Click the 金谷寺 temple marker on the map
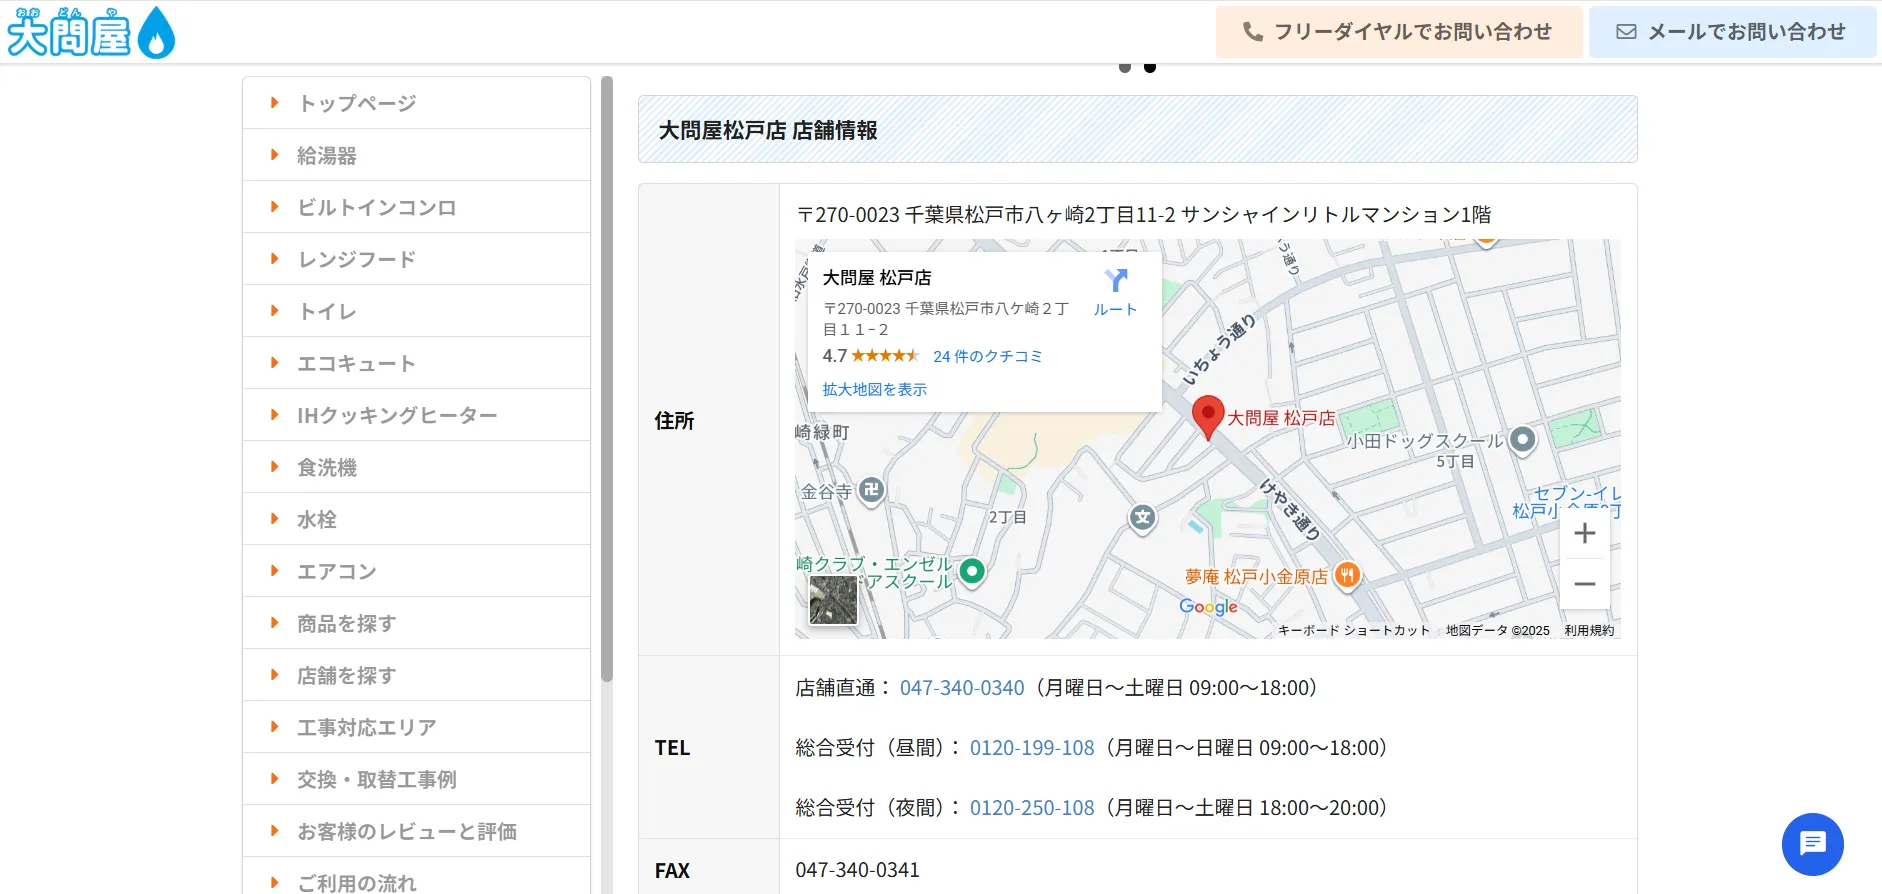This screenshot has height=894, width=1882. 871,490
